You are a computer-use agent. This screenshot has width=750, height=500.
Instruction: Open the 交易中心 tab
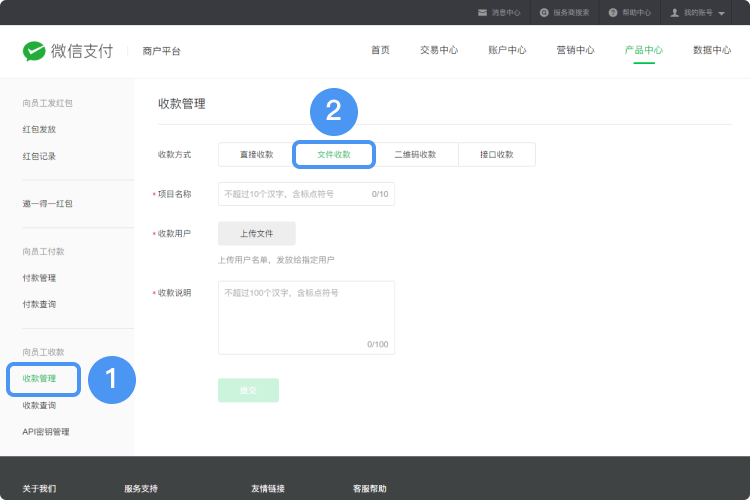coord(439,50)
